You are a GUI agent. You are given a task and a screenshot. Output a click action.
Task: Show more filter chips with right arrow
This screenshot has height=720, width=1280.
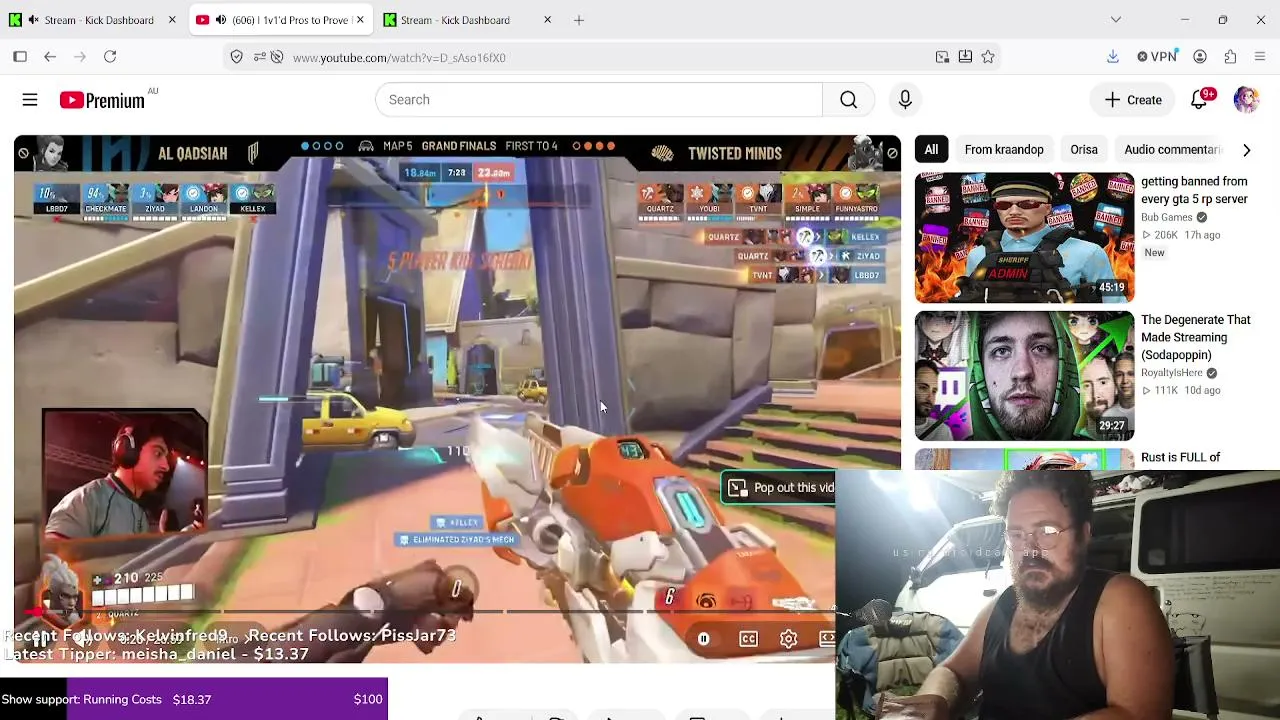point(1246,150)
